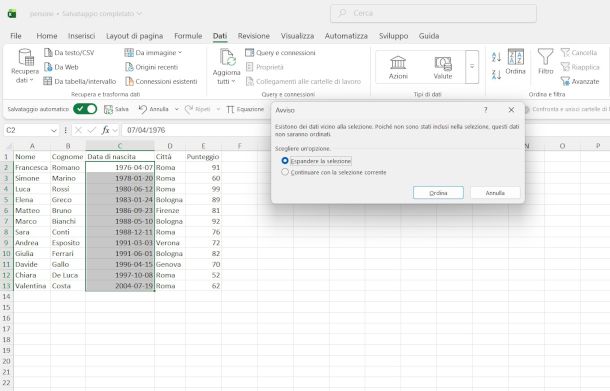Open the Inserisci ribbon tab
Image resolution: width=610 pixels, height=391 pixels.
[81, 36]
